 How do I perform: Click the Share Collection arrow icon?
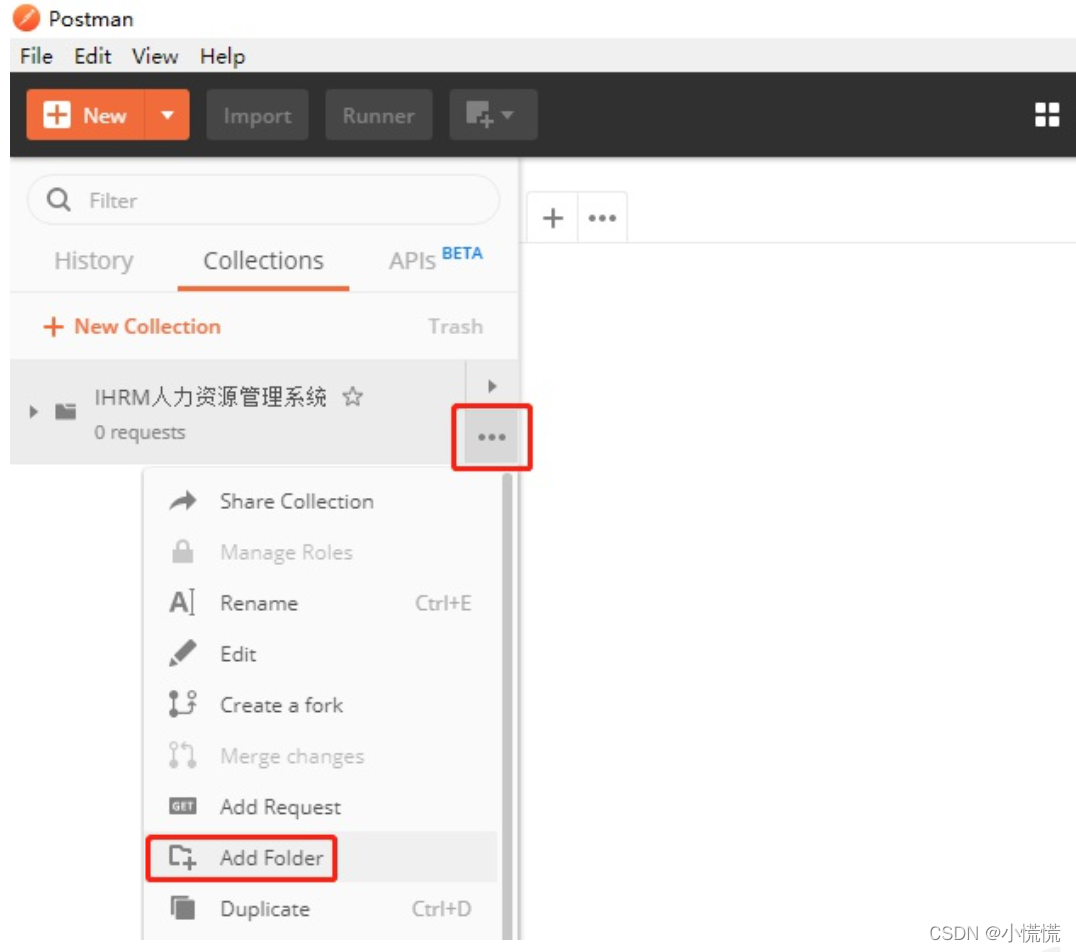[x=183, y=501]
